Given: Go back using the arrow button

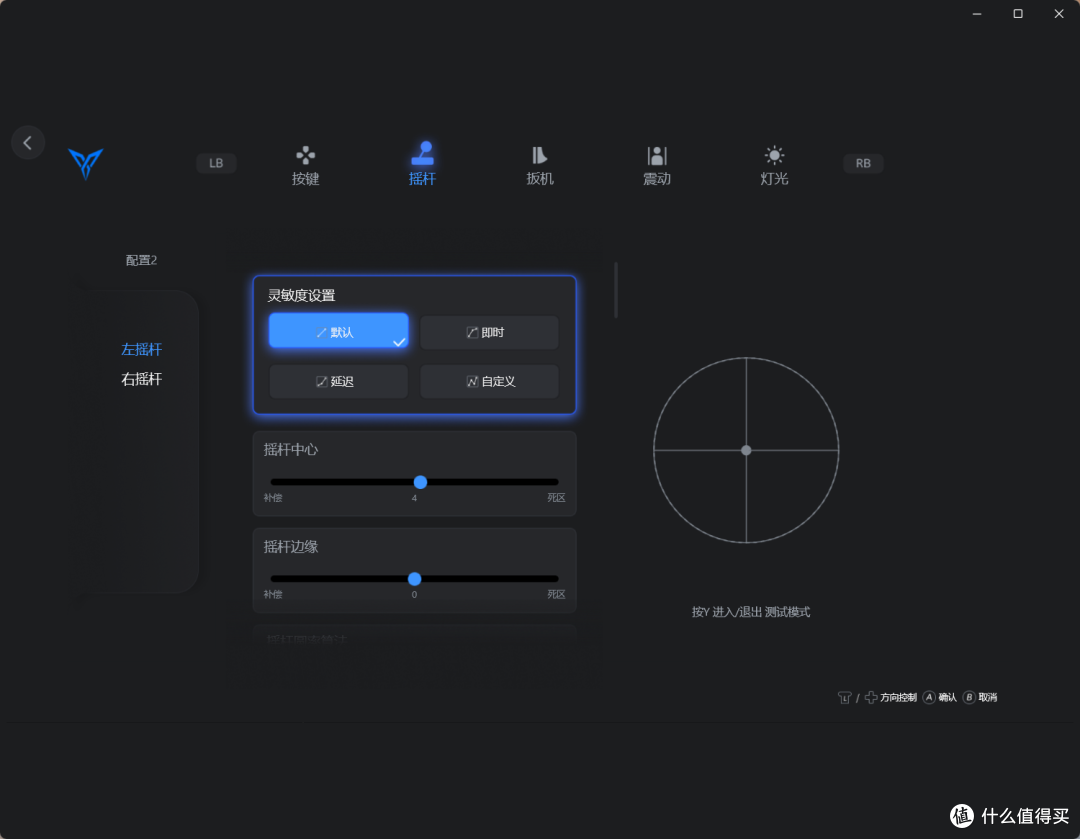Looking at the screenshot, I should pyautogui.click(x=28, y=143).
